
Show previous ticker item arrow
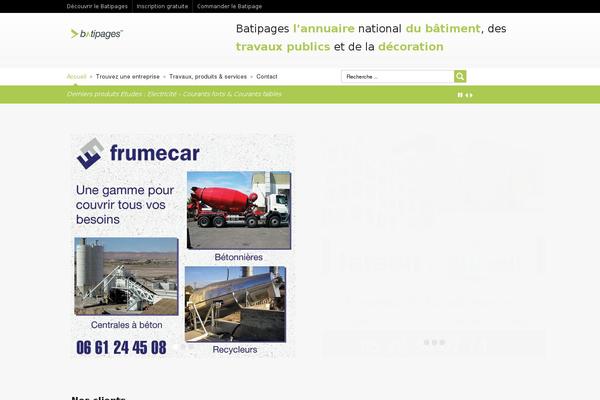[x=466, y=95]
